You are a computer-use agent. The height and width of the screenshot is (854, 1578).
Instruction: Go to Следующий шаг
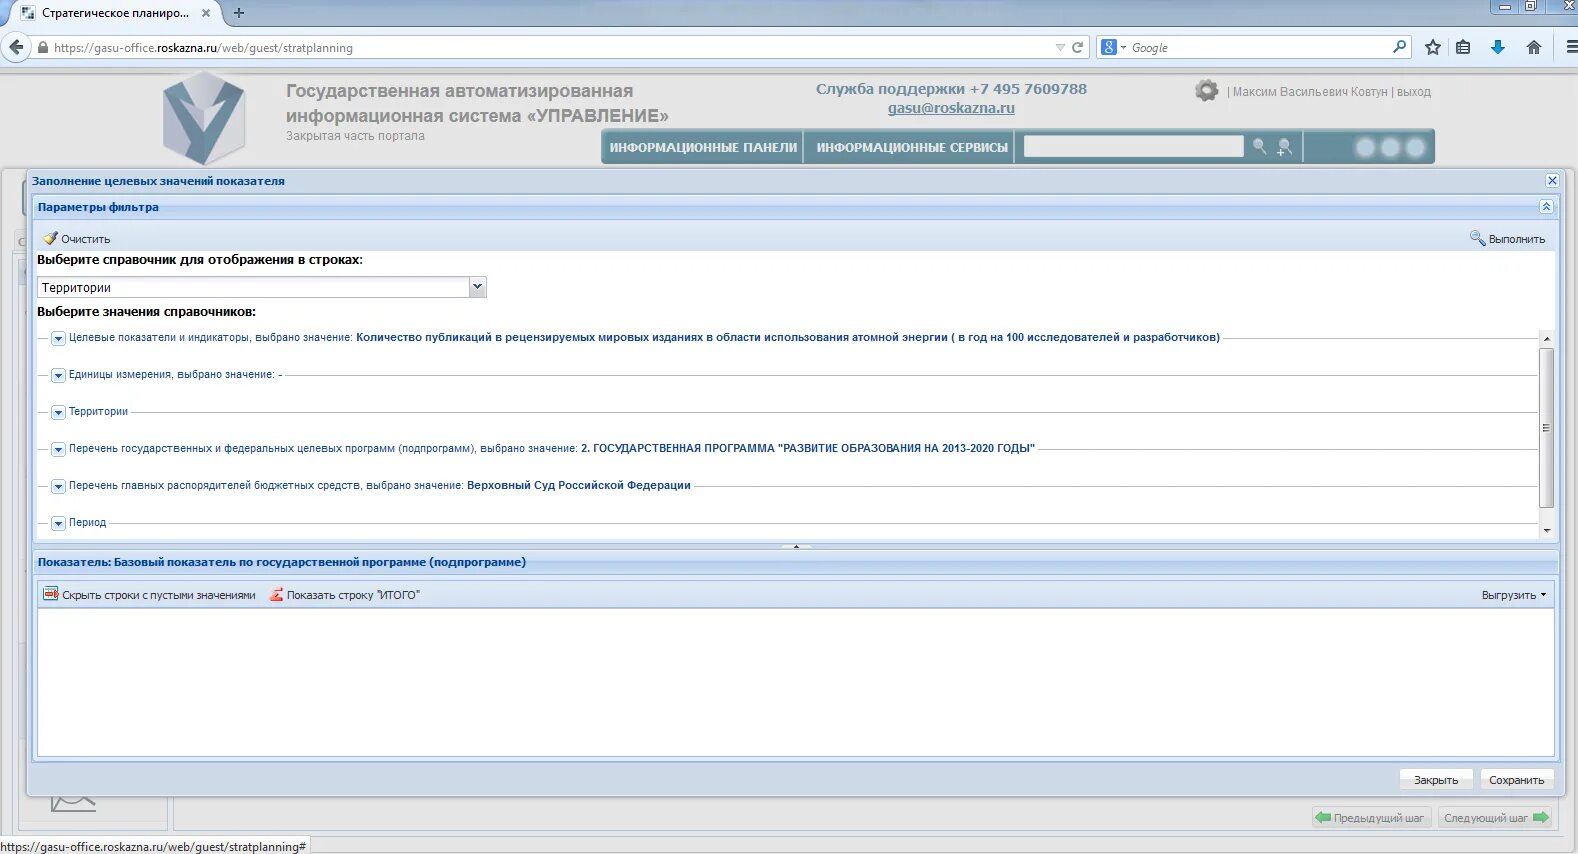pyautogui.click(x=1496, y=818)
